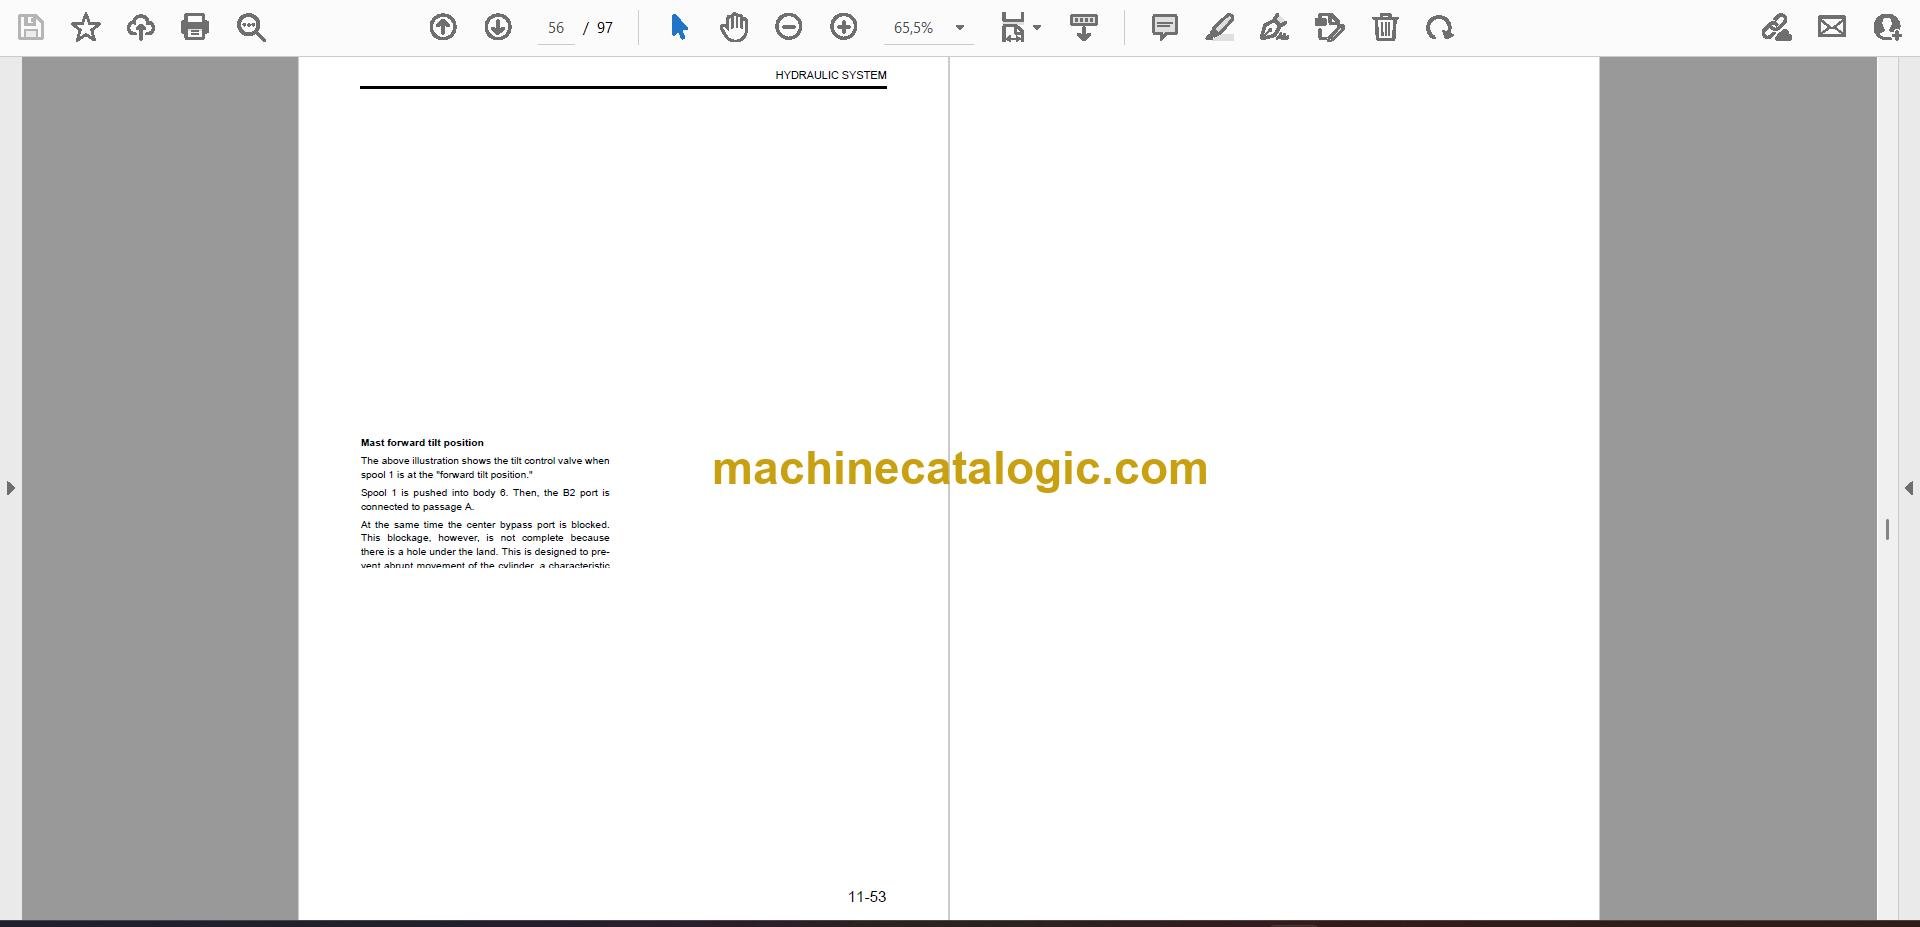Screen dimensions: 1920x927
Task: Click the scrolling mode keyboard icon
Action: [1084, 27]
